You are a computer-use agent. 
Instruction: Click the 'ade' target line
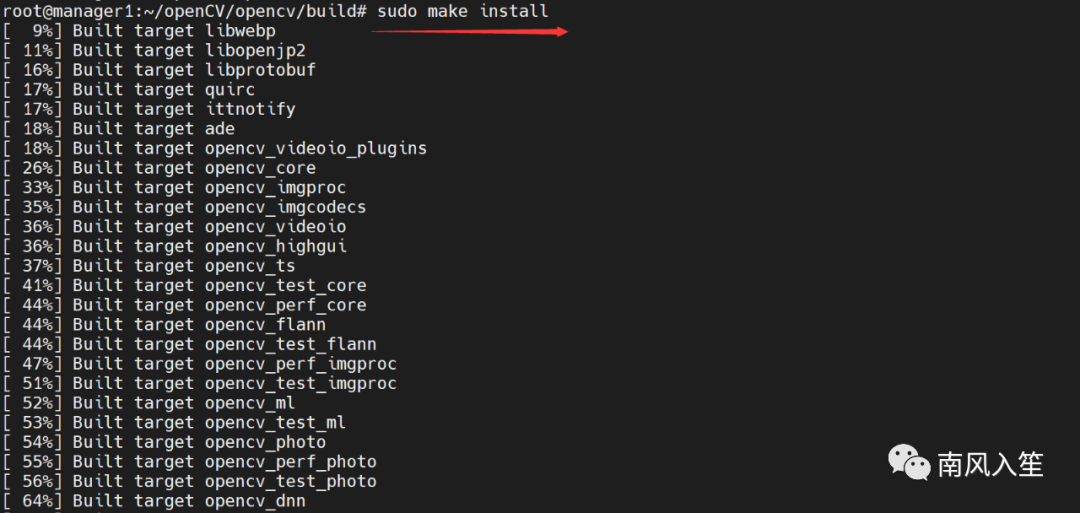(x=120, y=129)
